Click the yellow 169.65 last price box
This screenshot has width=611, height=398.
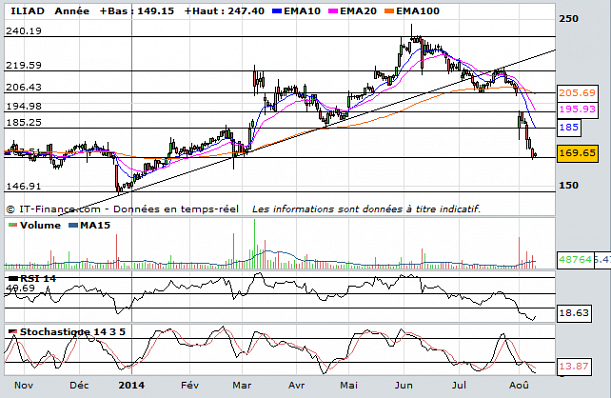577,153
